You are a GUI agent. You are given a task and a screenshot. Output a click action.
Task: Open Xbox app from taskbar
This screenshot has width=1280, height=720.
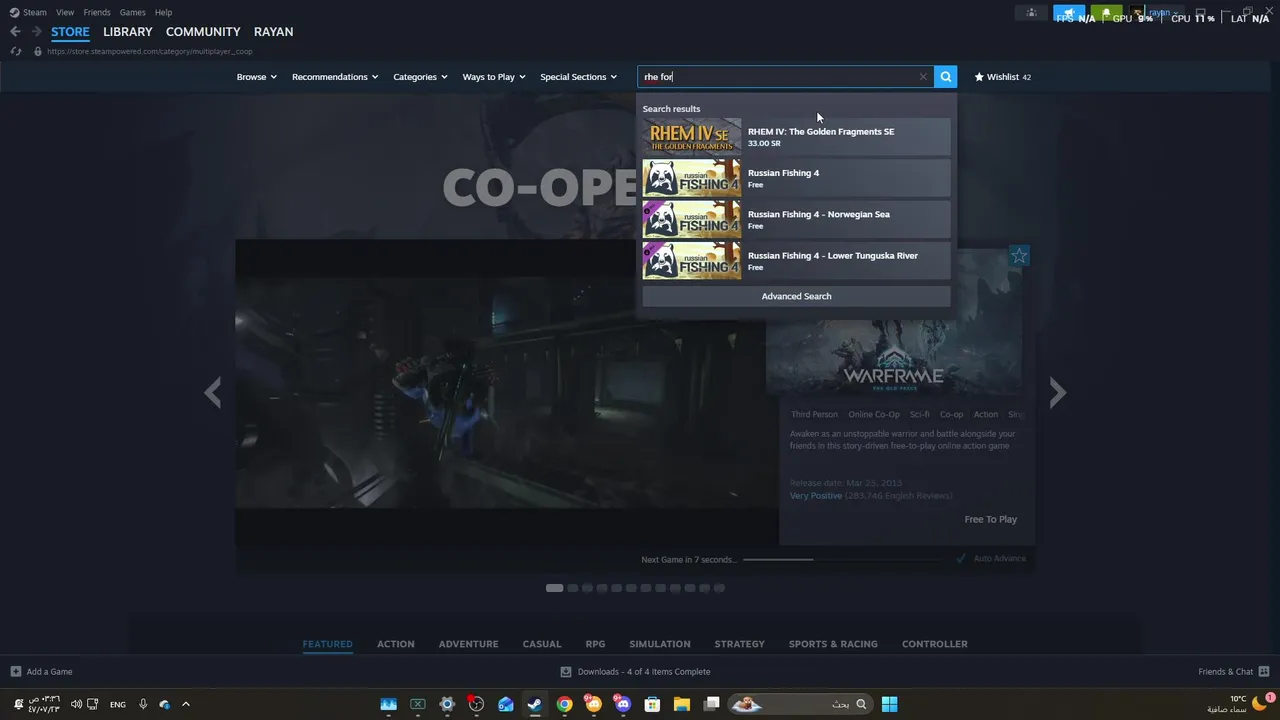[x=418, y=704]
